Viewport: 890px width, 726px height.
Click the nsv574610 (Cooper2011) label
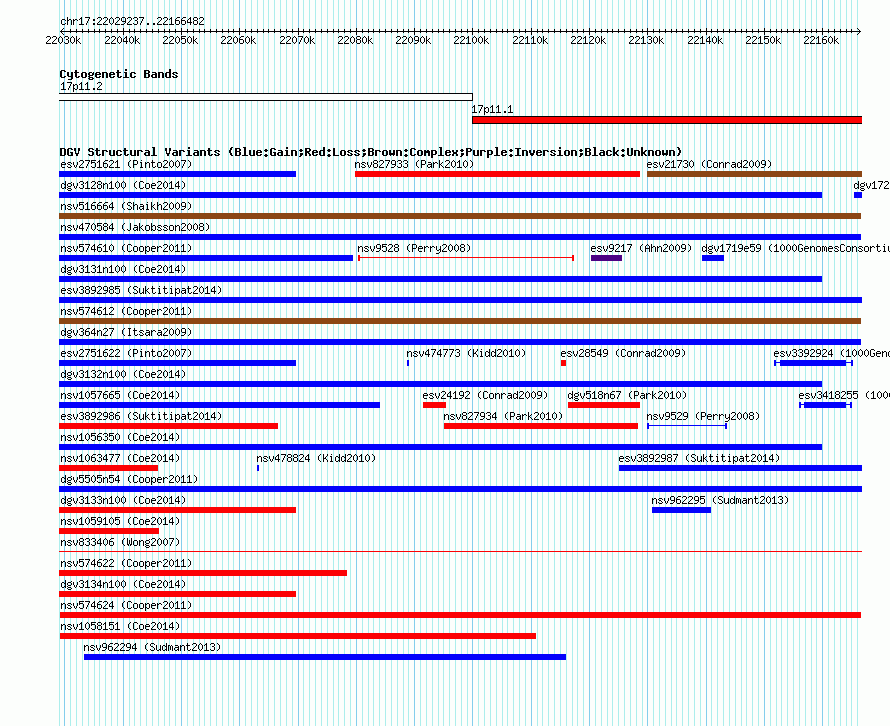tap(126, 248)
